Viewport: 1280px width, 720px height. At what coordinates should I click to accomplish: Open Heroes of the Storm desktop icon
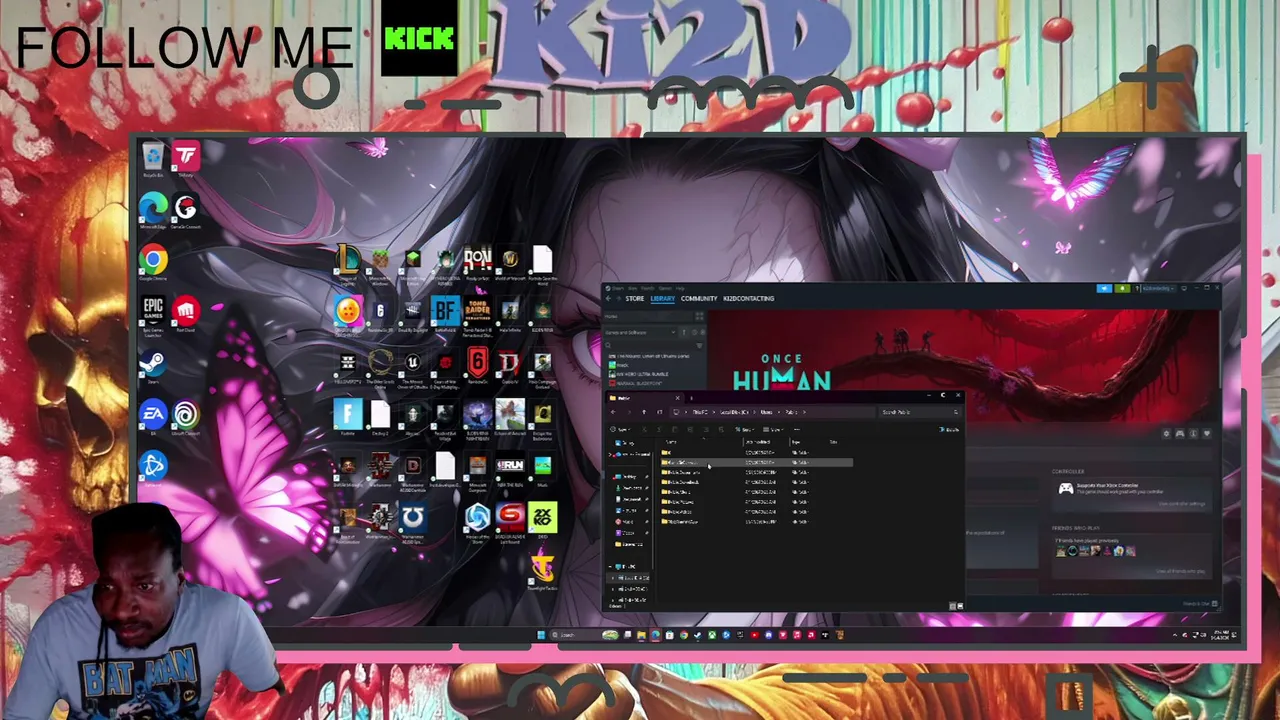click(477, 519)
